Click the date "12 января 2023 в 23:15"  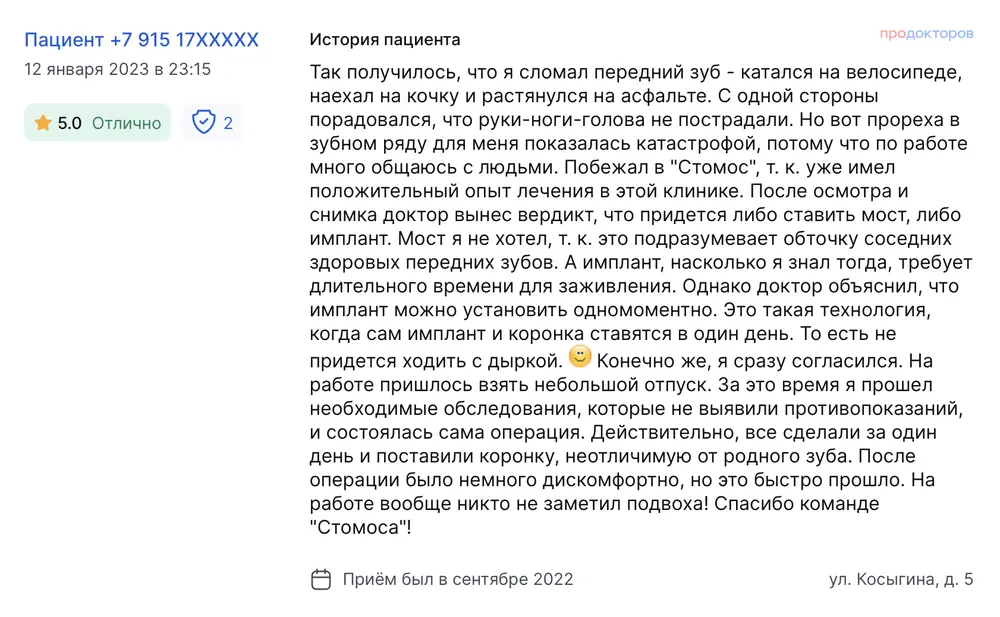pyautogui.click(x=118, y=70)
